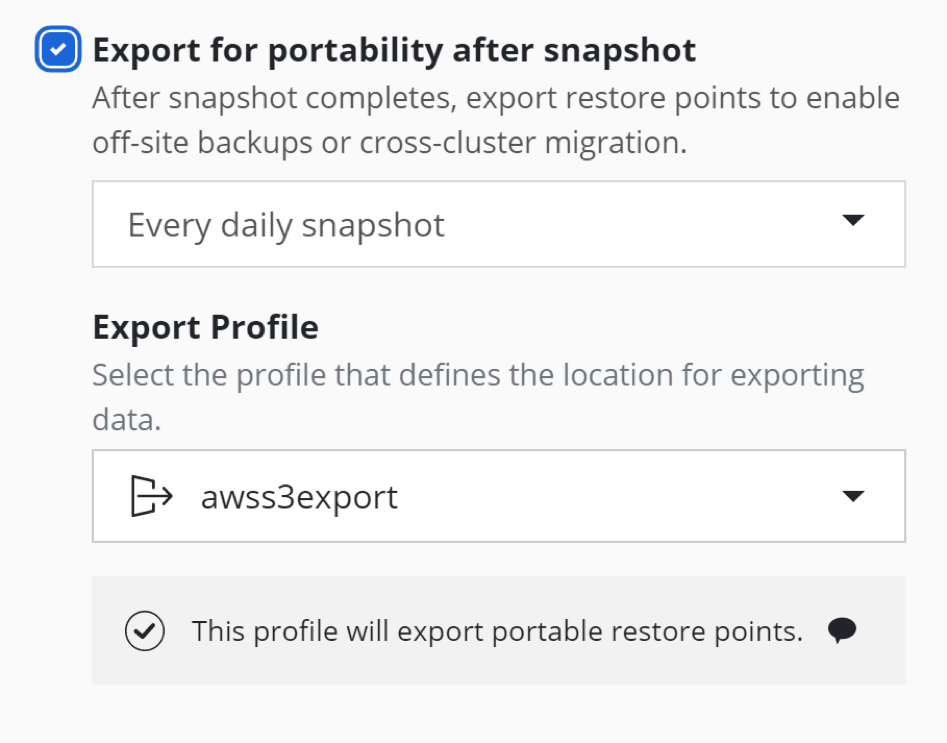Click the arrow on snapshot frequency dropdown
The width and height of the screenshot is (947, 743).
click(x=853, y=220)
